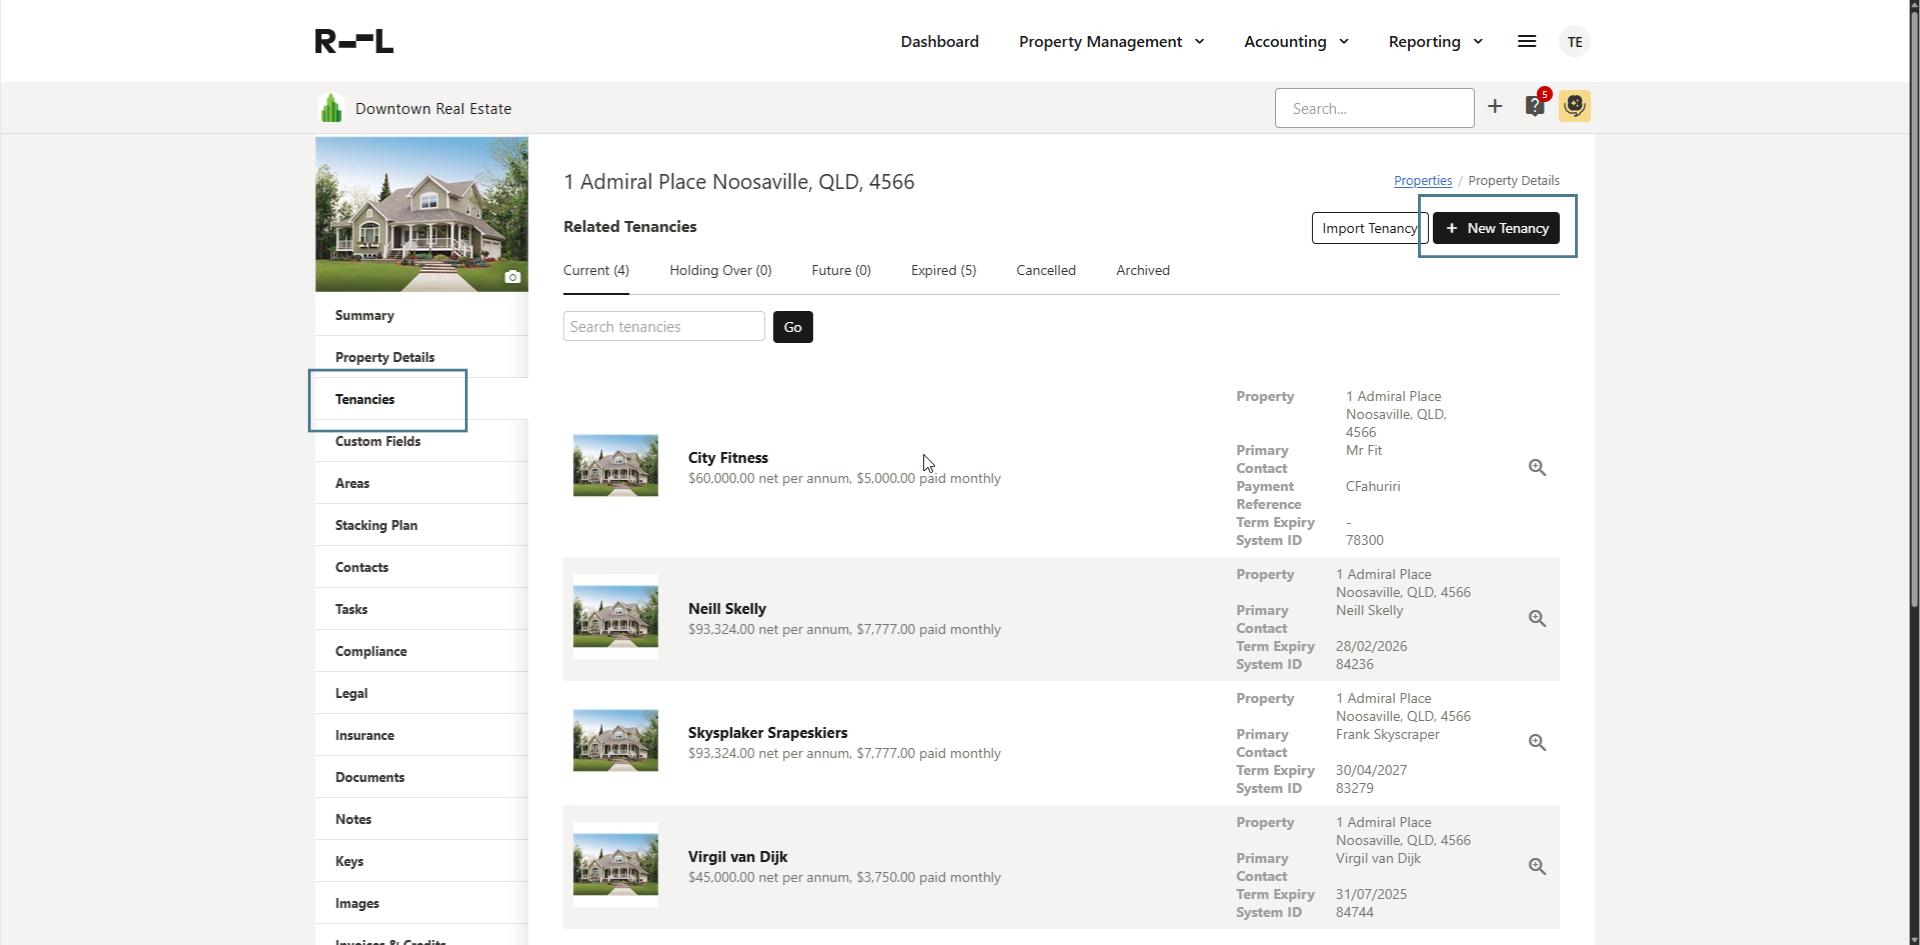Click the Skysplaker Srapeskiers property thumbnail
Viewport: 1920px width, 945px height.
[614, 741]
